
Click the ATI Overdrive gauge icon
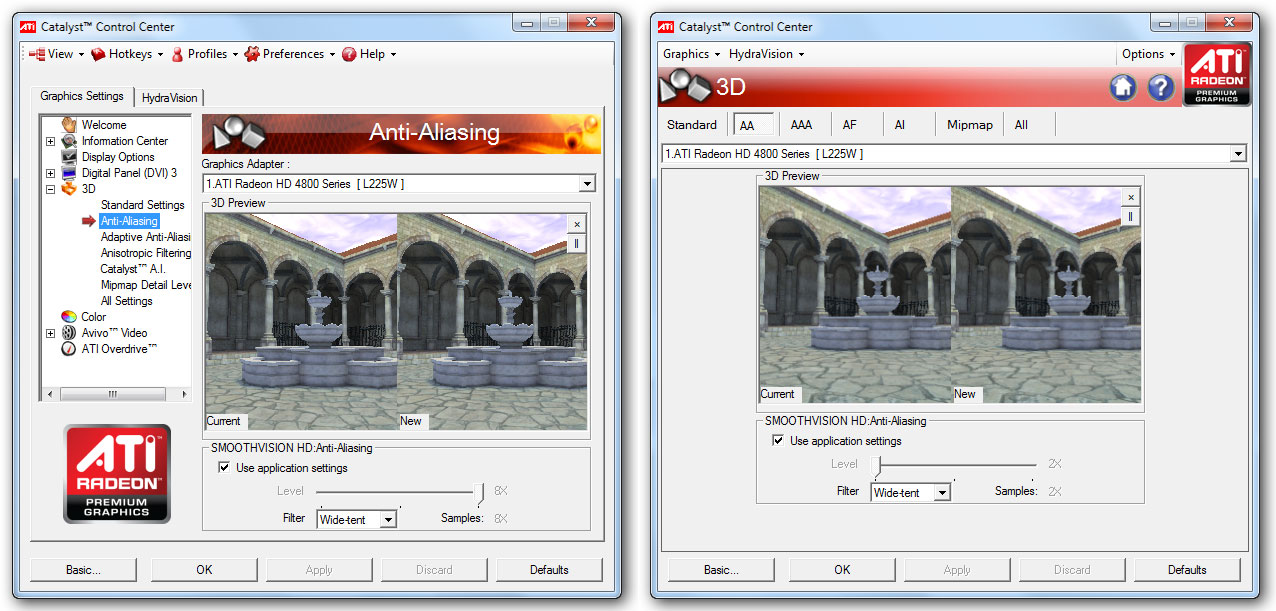(x=69, y=349)
